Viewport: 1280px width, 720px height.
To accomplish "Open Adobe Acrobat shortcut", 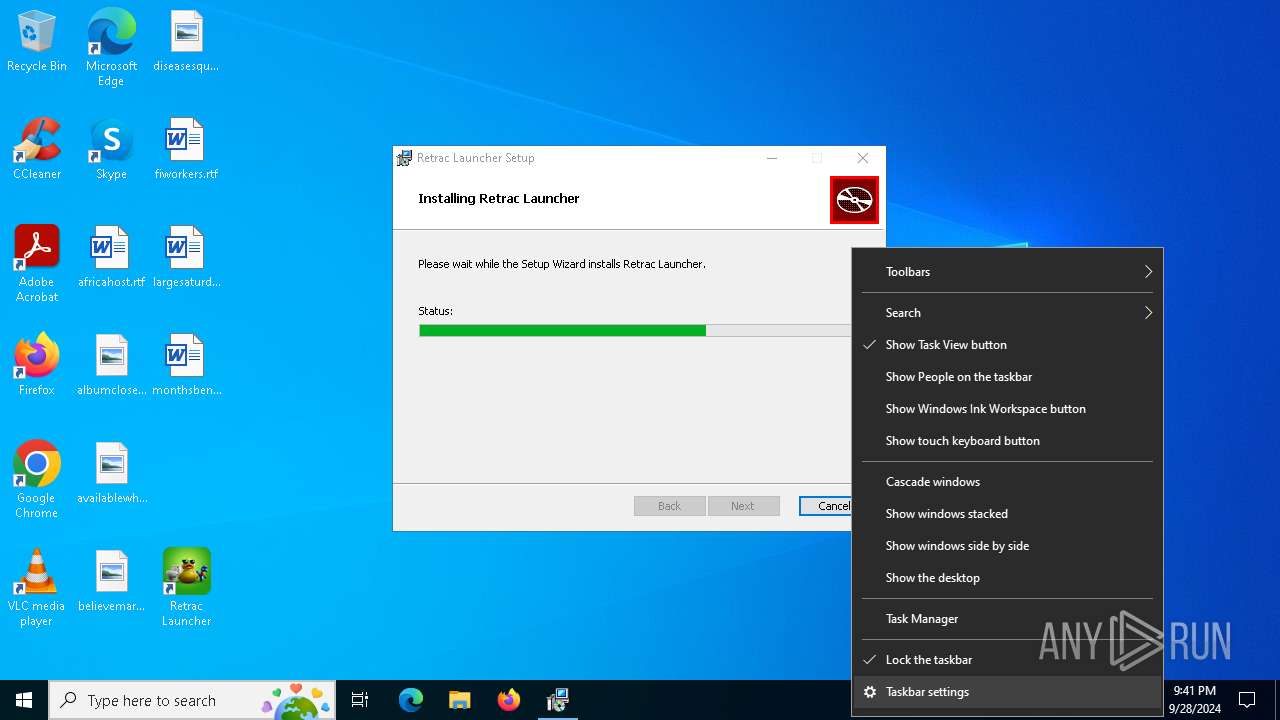I will 37,264.
